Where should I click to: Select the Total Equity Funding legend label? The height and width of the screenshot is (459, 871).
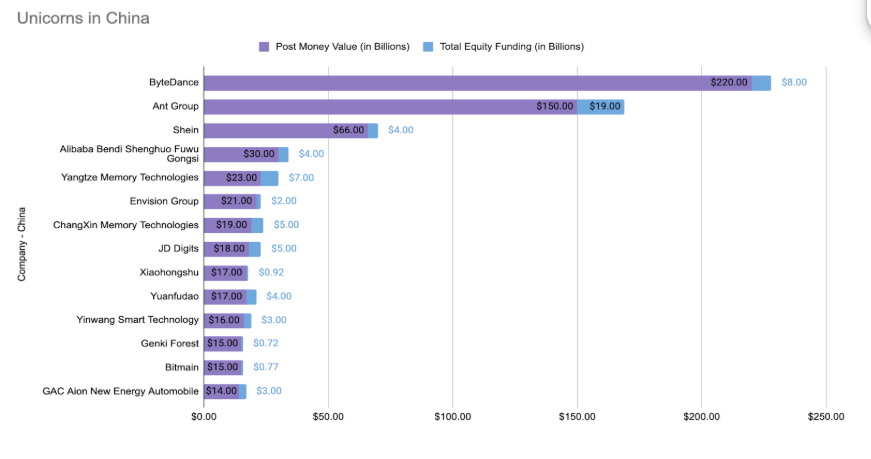(512, 47)
